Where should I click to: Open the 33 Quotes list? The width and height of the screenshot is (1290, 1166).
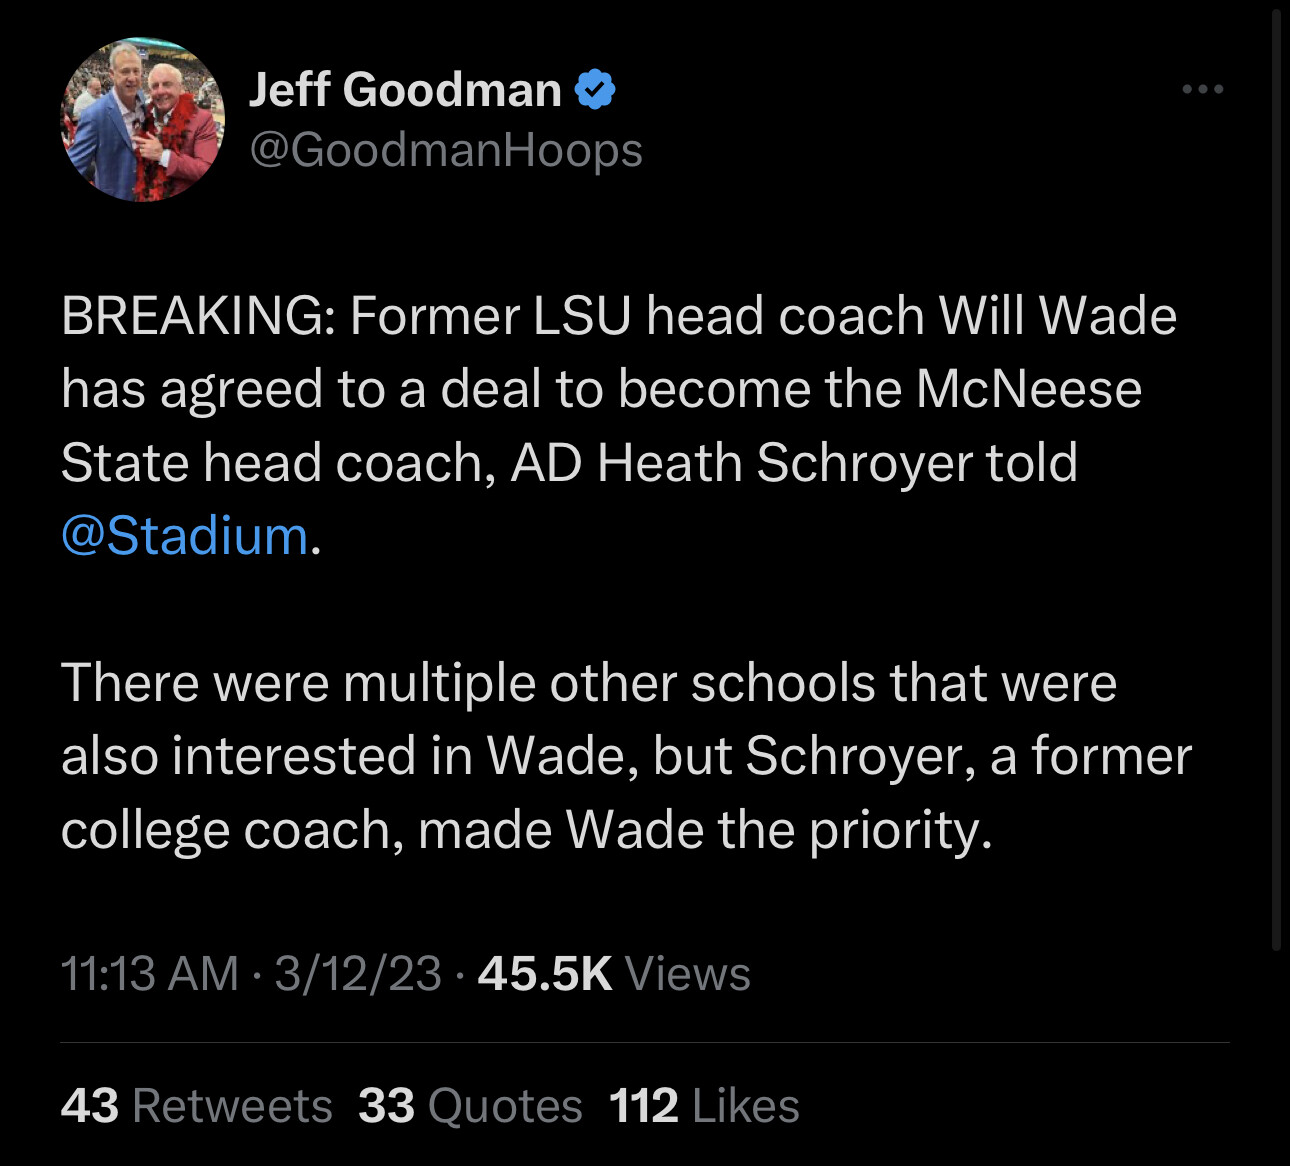[470, 1106]
